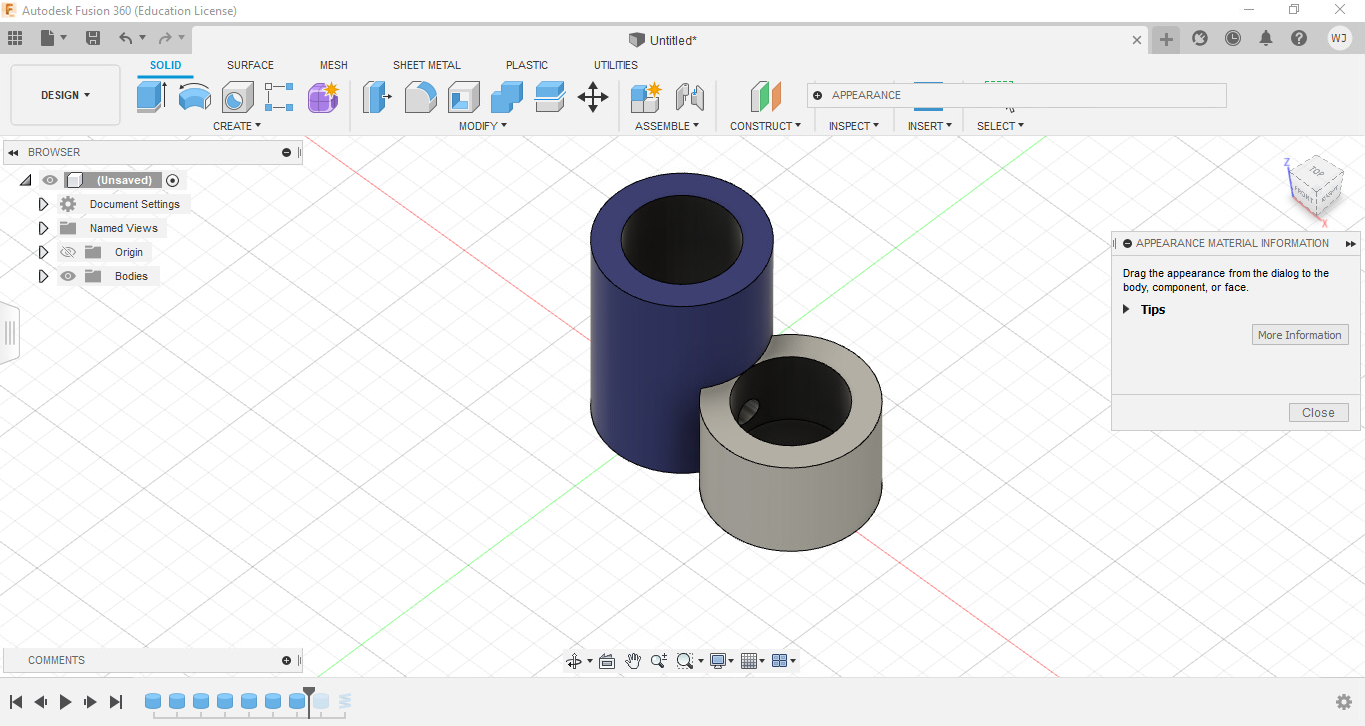Activate the (Unsaved) component radio button
The height and width of the screenshot is (726, 1365).
point(172,180)
